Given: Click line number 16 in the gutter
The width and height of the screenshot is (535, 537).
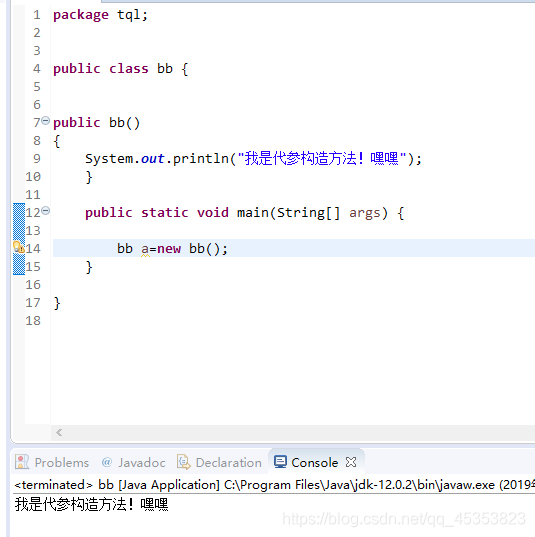Looking at the screenshot, I should 33,285.
